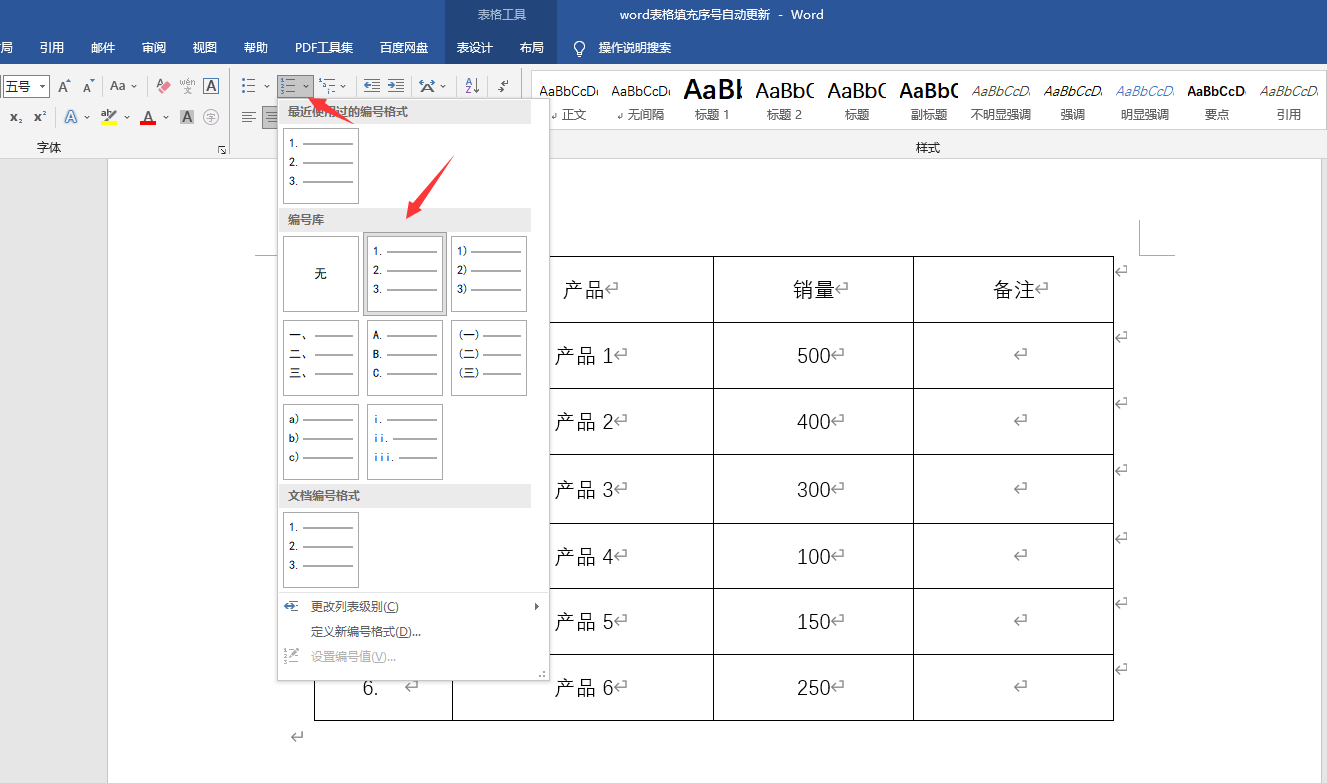
Task: Open font dialog launcher
Action: 221,149
